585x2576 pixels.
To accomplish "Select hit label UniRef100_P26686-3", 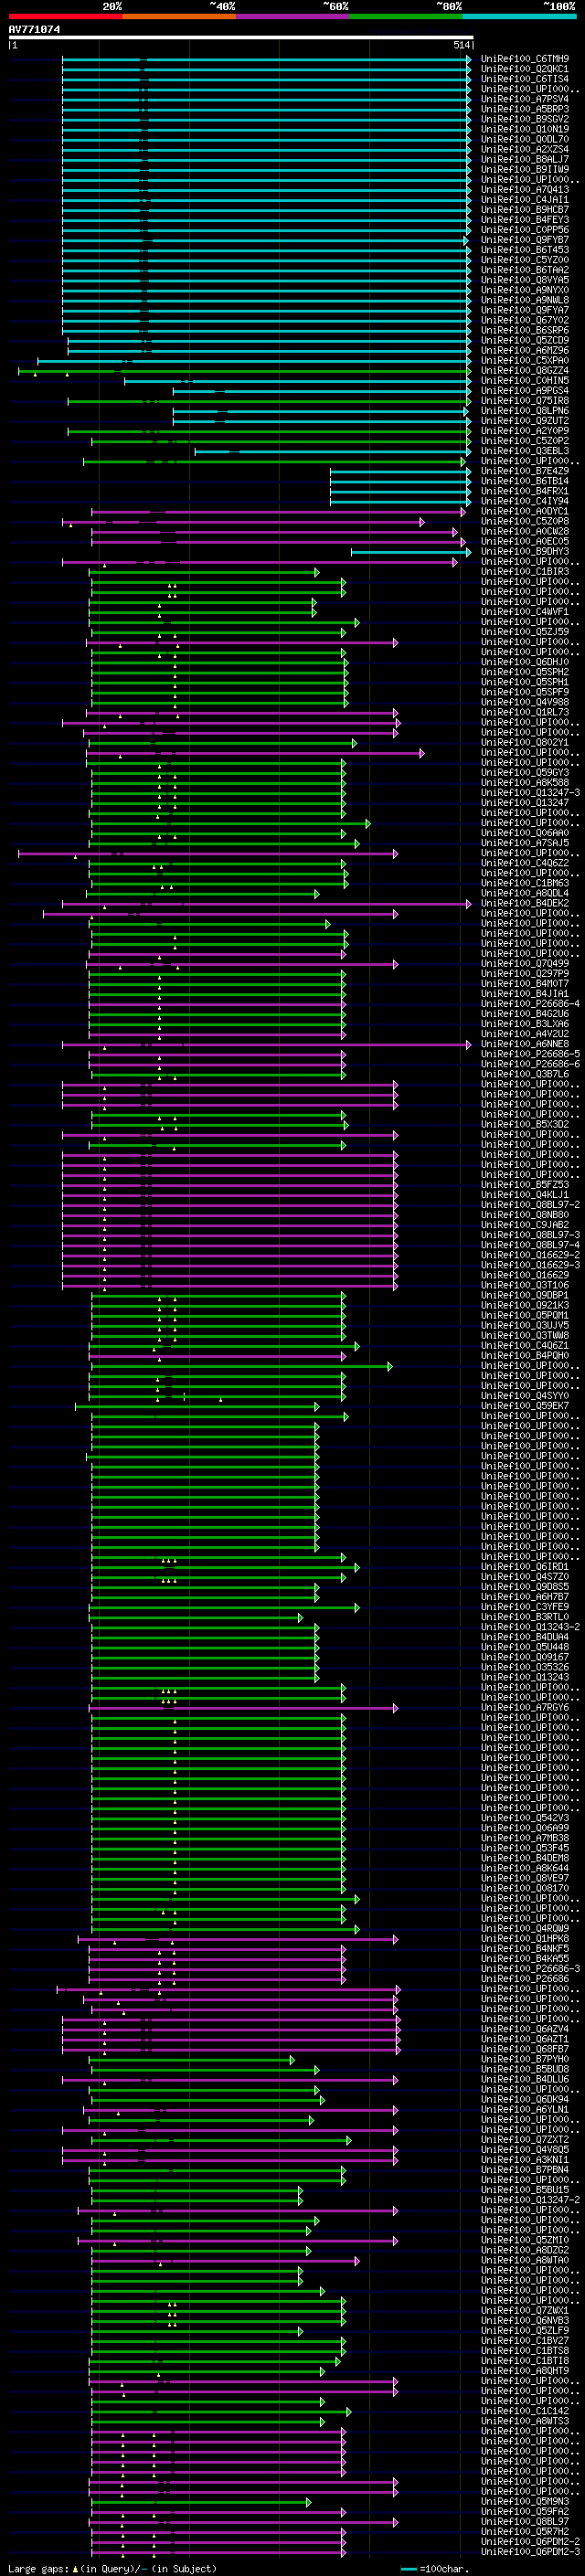I will [530, 1969].
